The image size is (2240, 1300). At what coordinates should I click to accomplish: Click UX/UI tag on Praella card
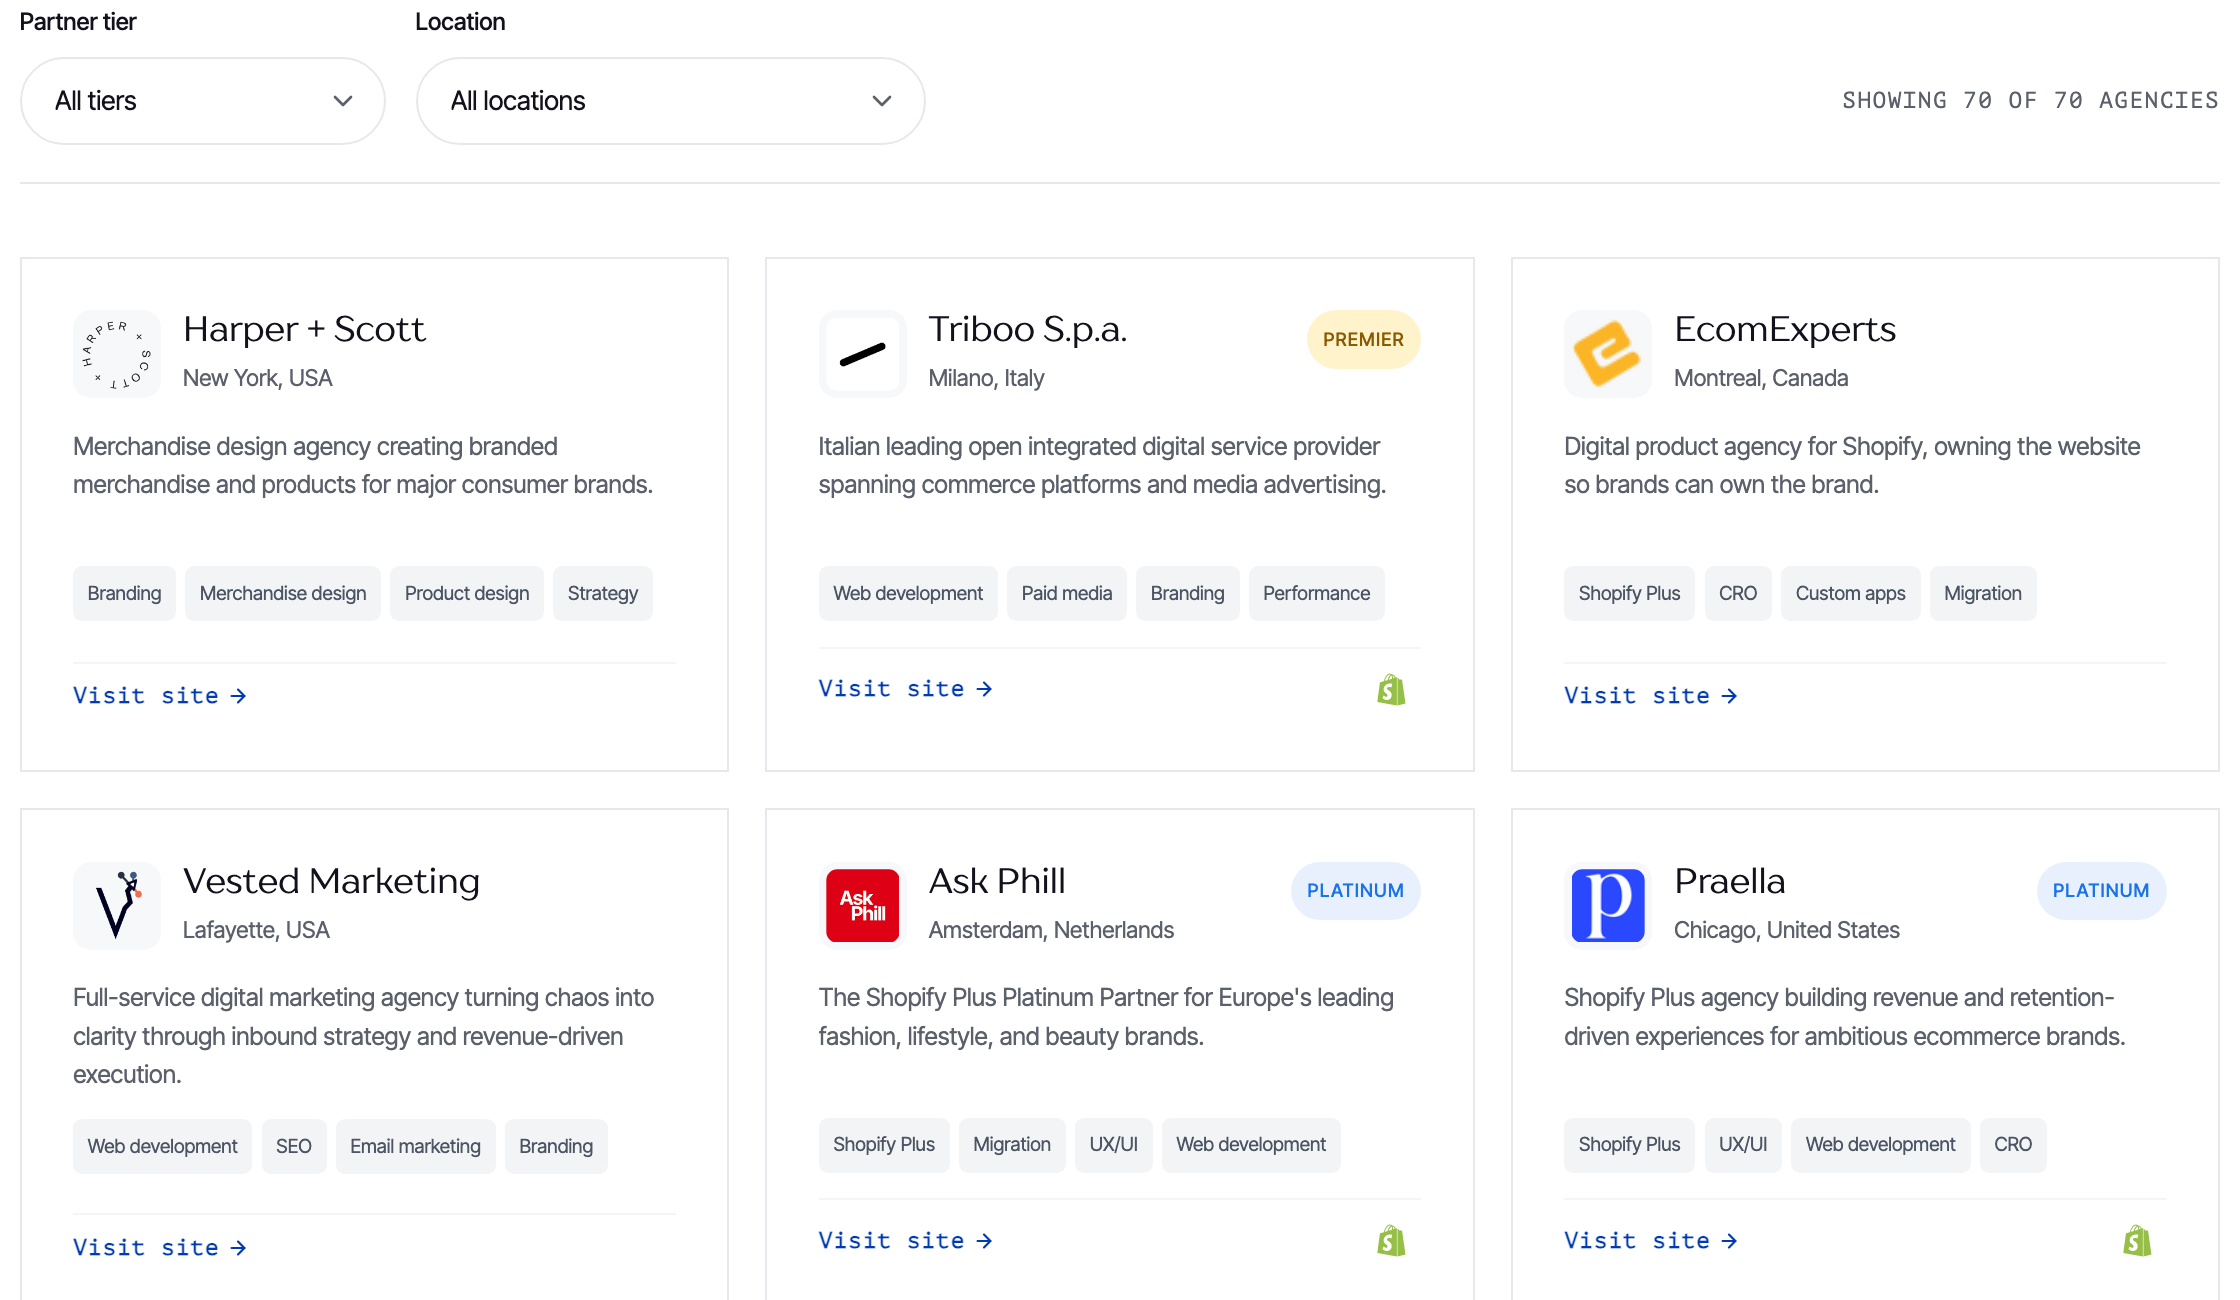1743,1145
